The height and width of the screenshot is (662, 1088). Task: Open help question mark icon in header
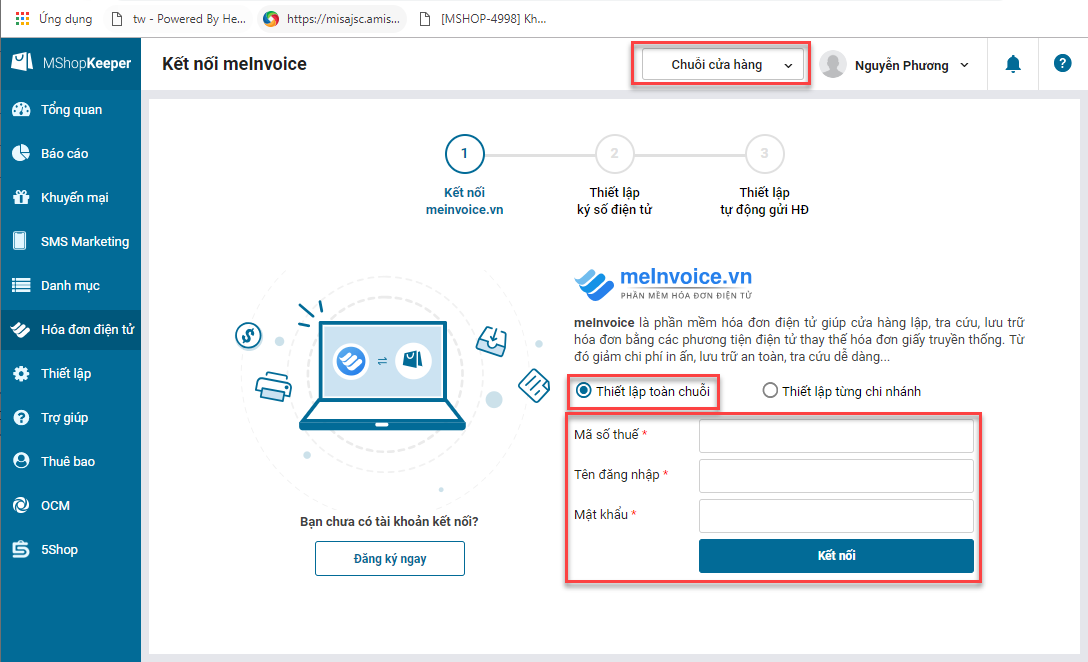pos(1062,63)
